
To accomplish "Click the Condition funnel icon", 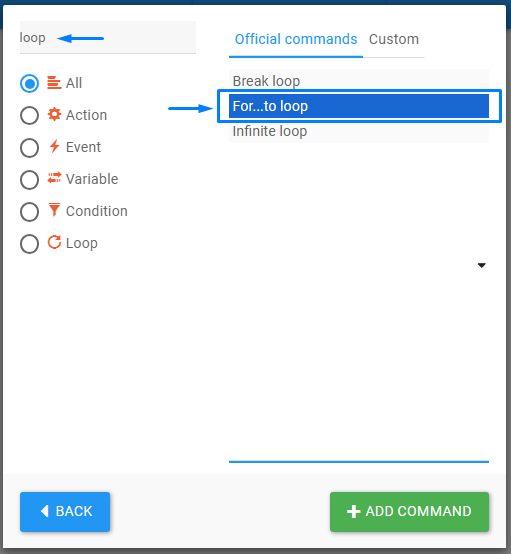I will (x=54, y=210).
